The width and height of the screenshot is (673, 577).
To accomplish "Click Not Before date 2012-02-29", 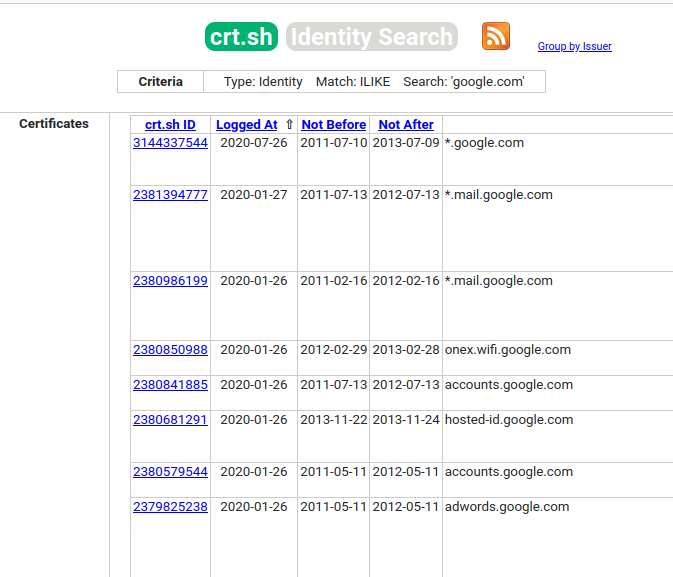I will [x=333, y=349].
